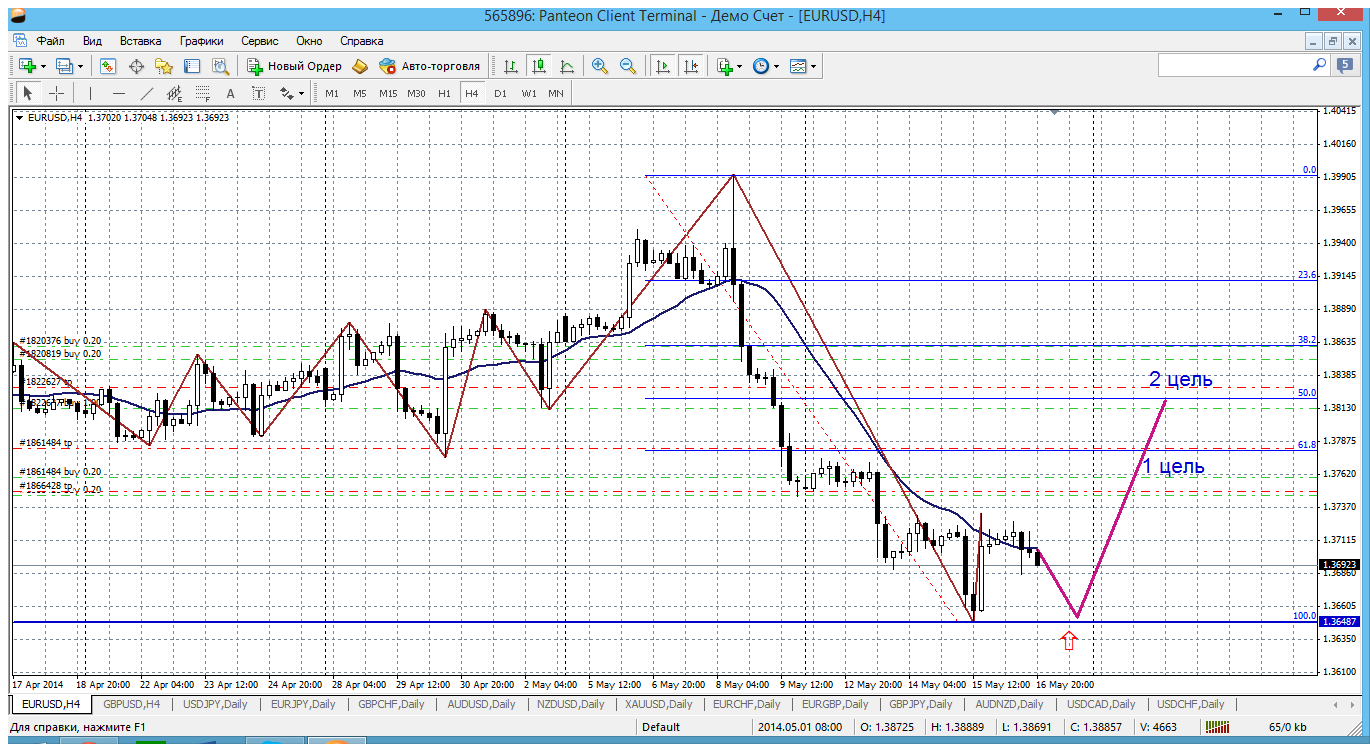Select the Fibonacci retracement tool
Screen dimensions: 1370x744
pyautogui.click(x=203, y=93)
